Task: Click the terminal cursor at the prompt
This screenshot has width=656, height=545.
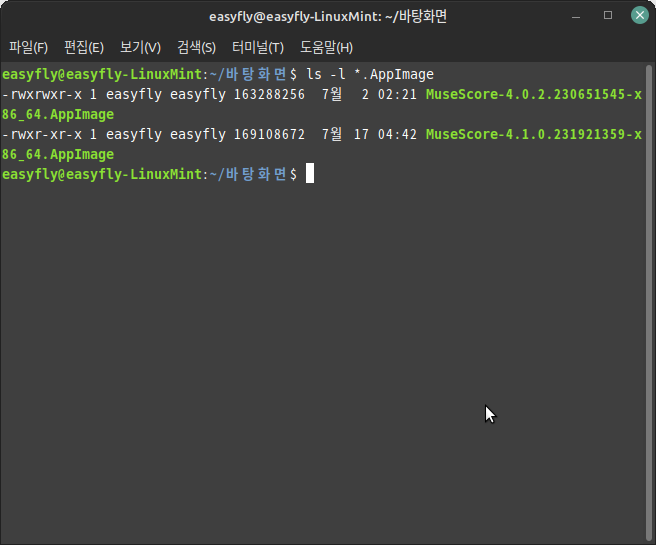Action: 310,174
